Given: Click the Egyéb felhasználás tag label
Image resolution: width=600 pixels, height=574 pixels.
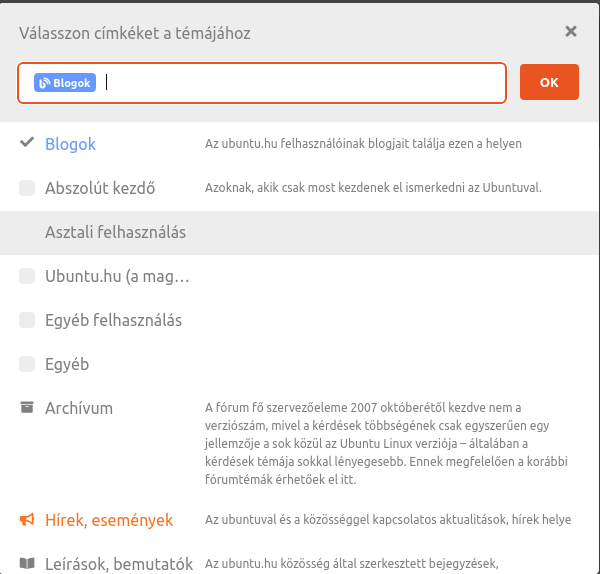Looking at the screenshot, I should [114, 320].
